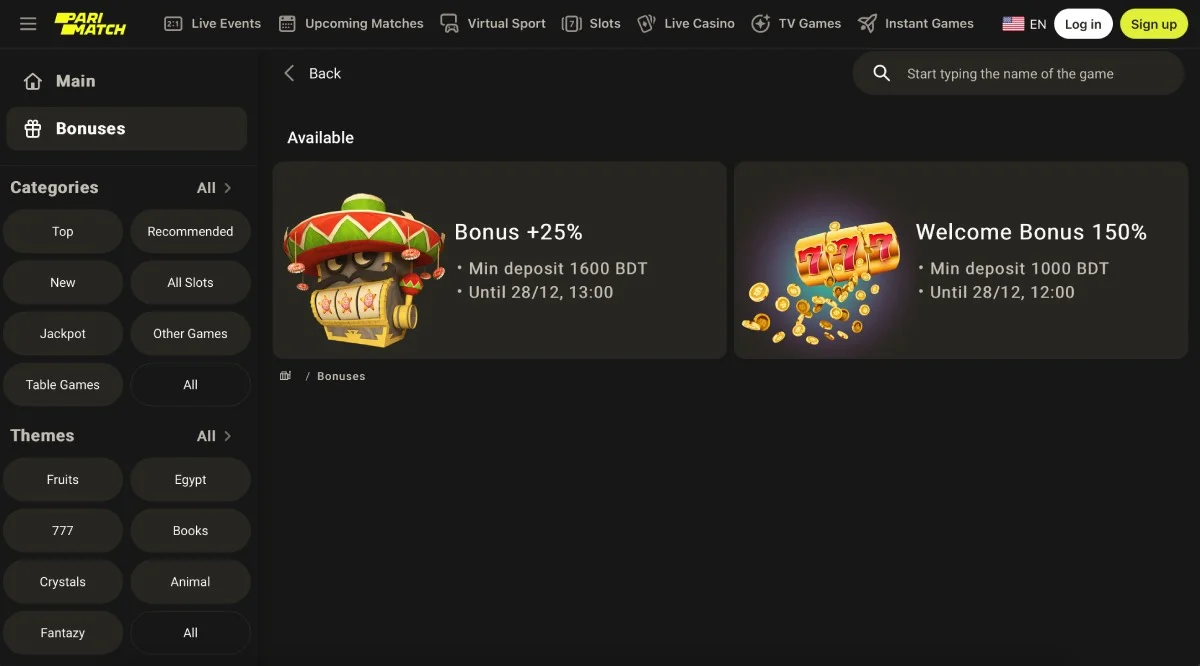Open the hamburger navigation menu
This screenshot has height=666, width=1200.
click(x=28, y=24)
